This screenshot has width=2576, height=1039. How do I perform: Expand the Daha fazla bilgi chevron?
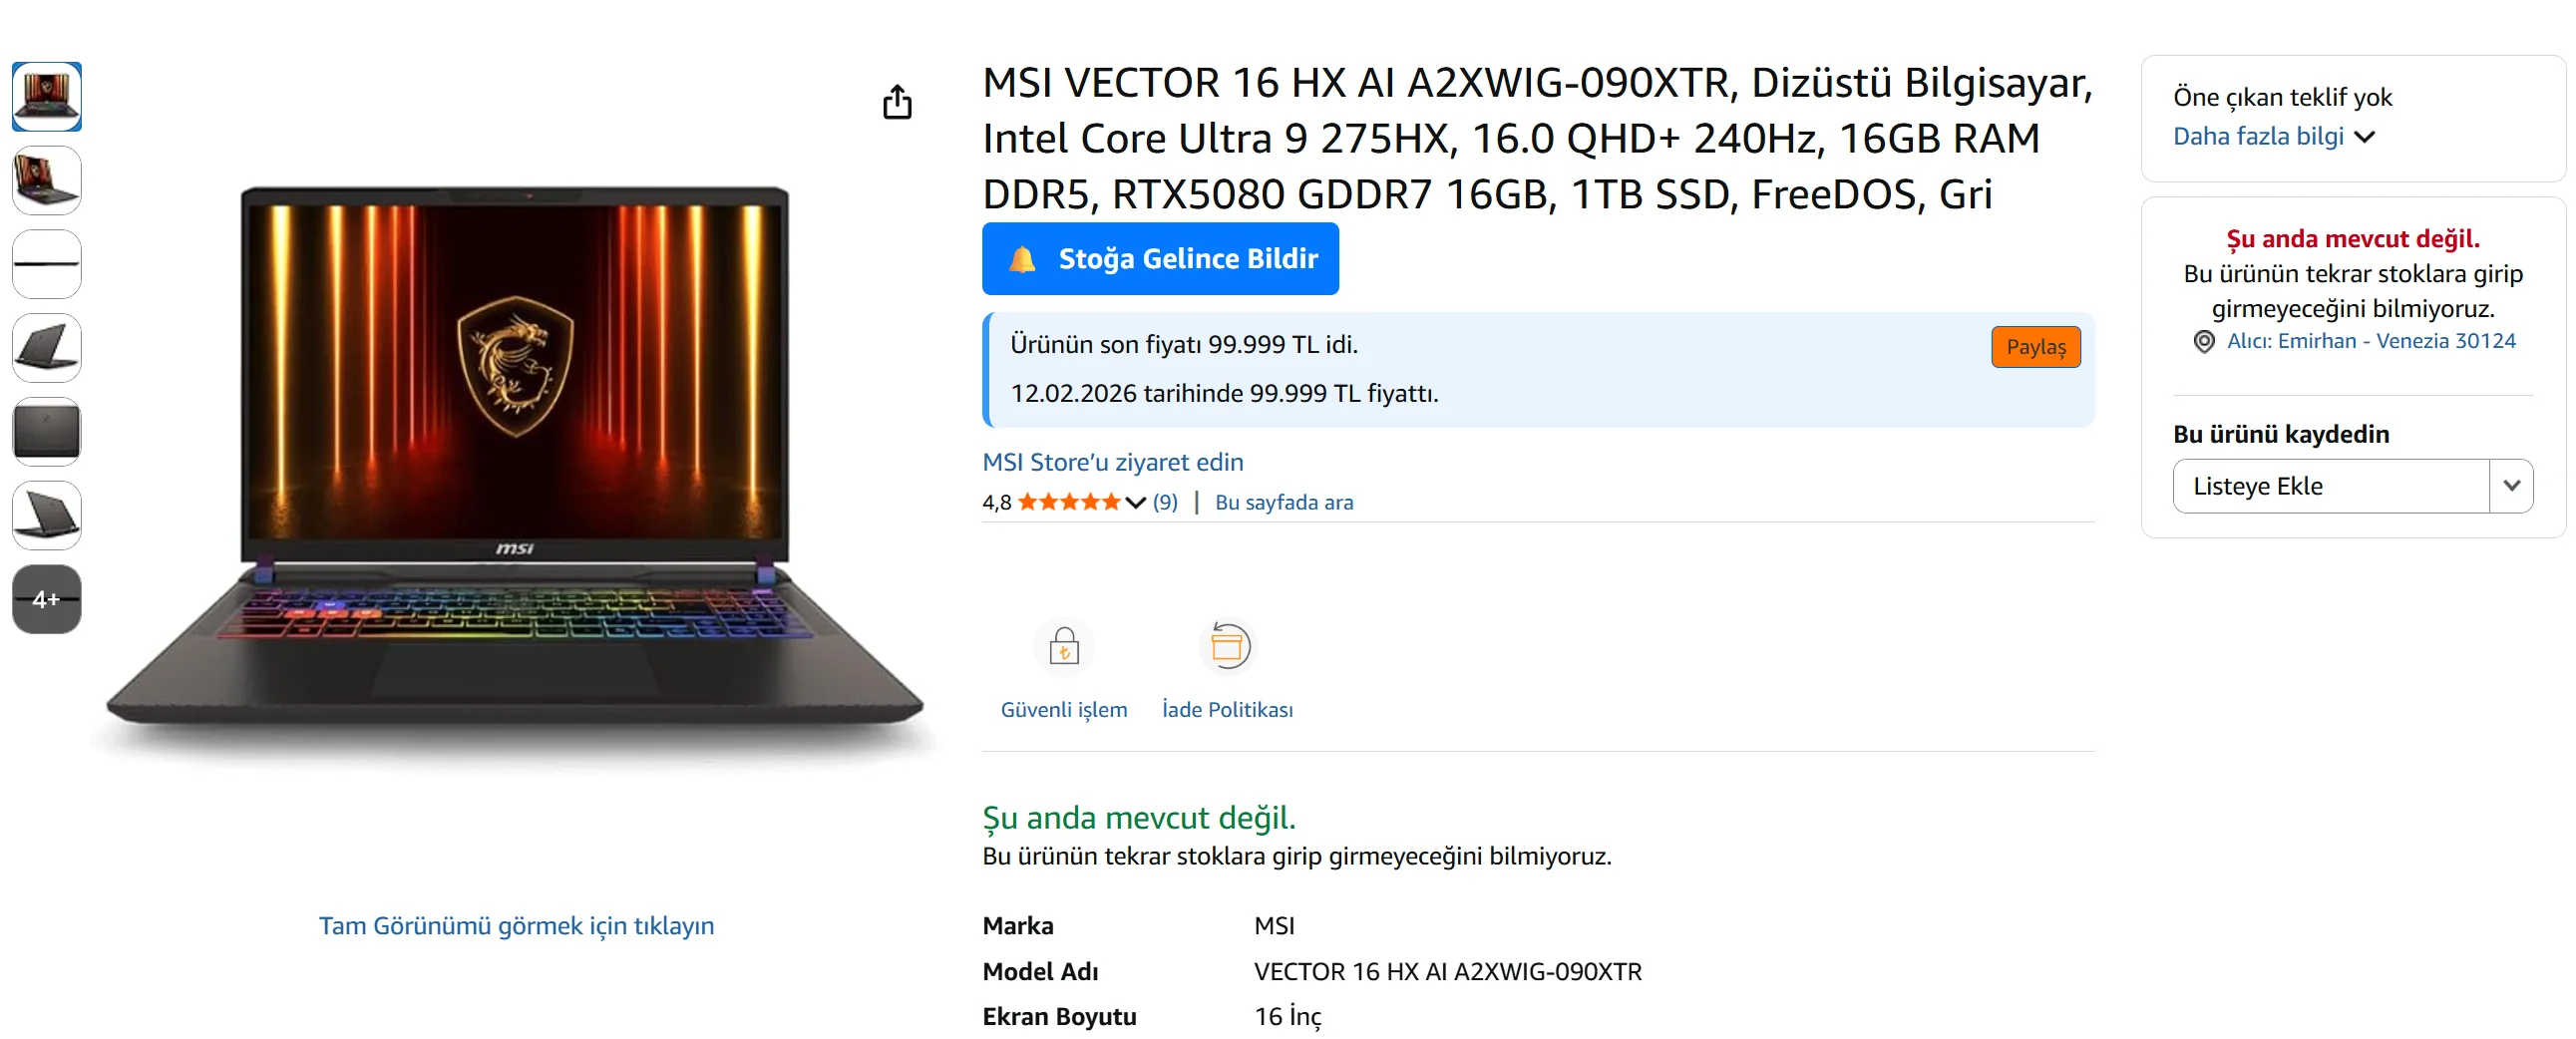pyautogui.click(x=2364, y=137)
